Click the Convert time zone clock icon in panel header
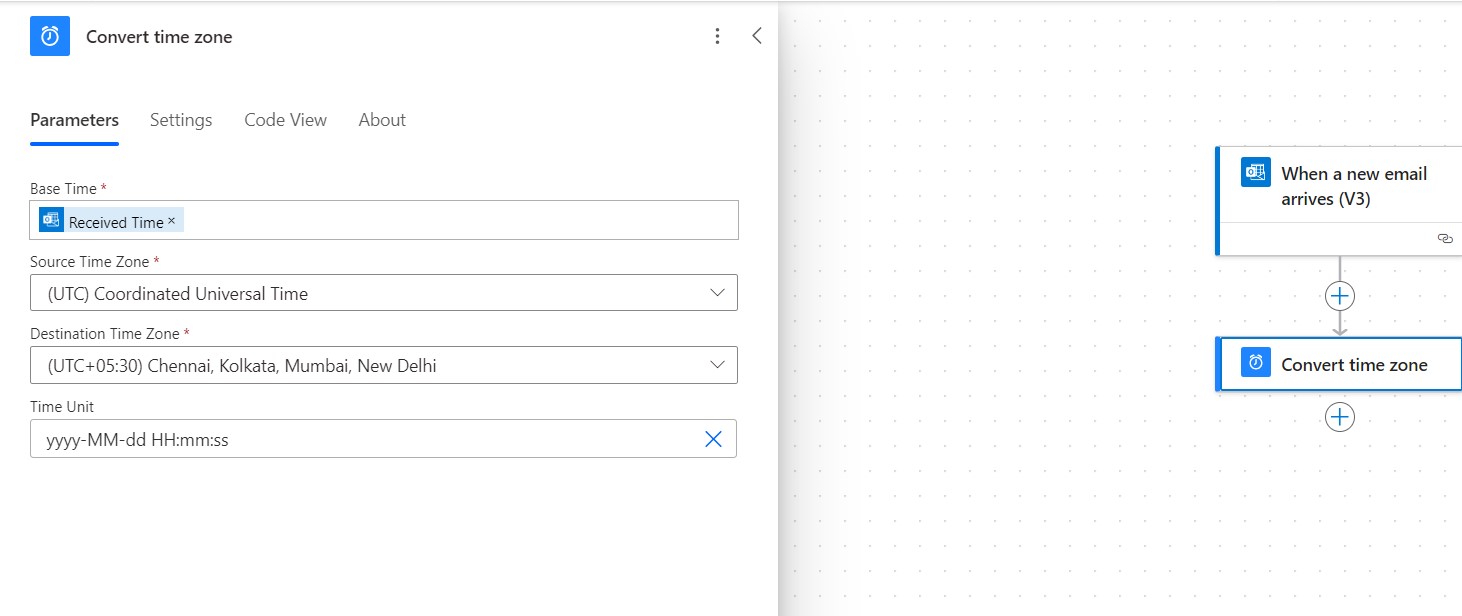The height and width of the screenshot is (616, 1462). click(50, 36)
